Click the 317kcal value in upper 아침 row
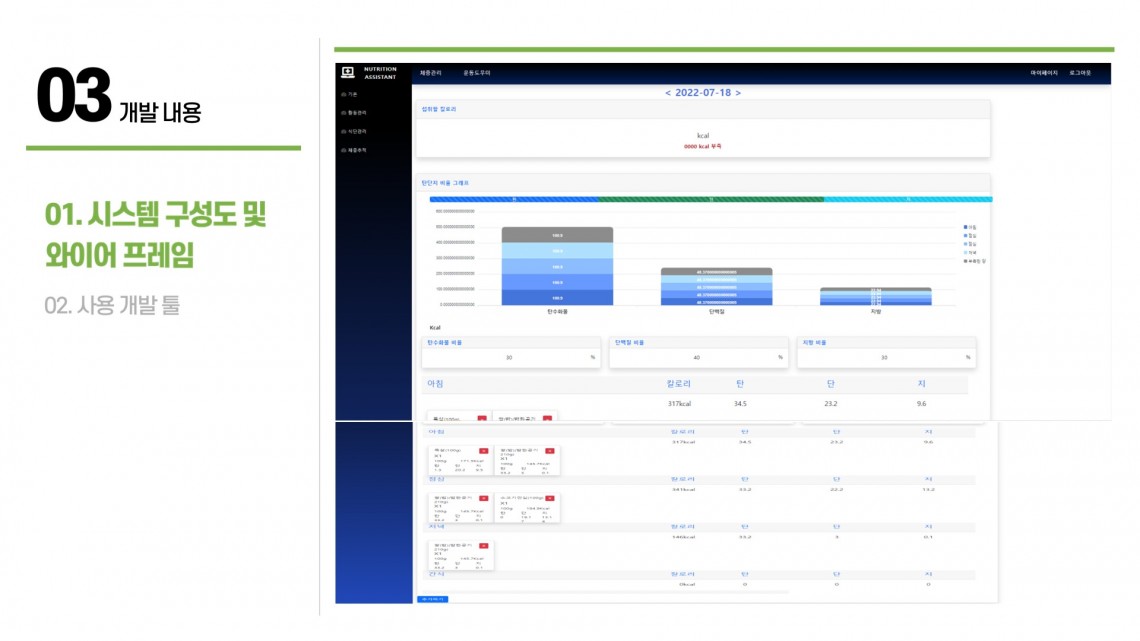Viewport: 1140px width, 641px height. pos(679,403)
